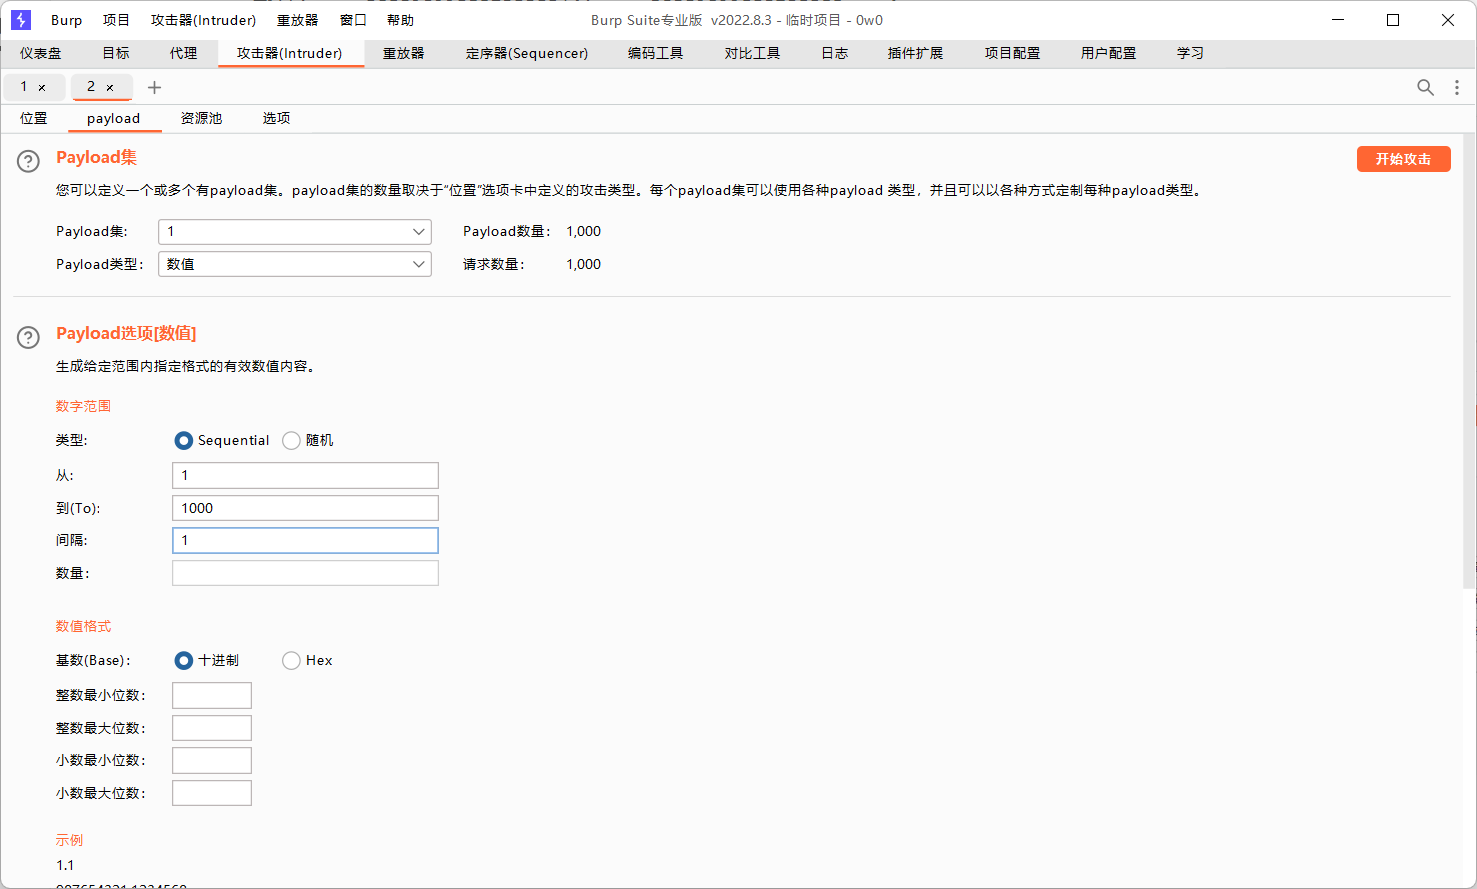Select 随机 number type
1477x889 pixels.
point(291,440)
